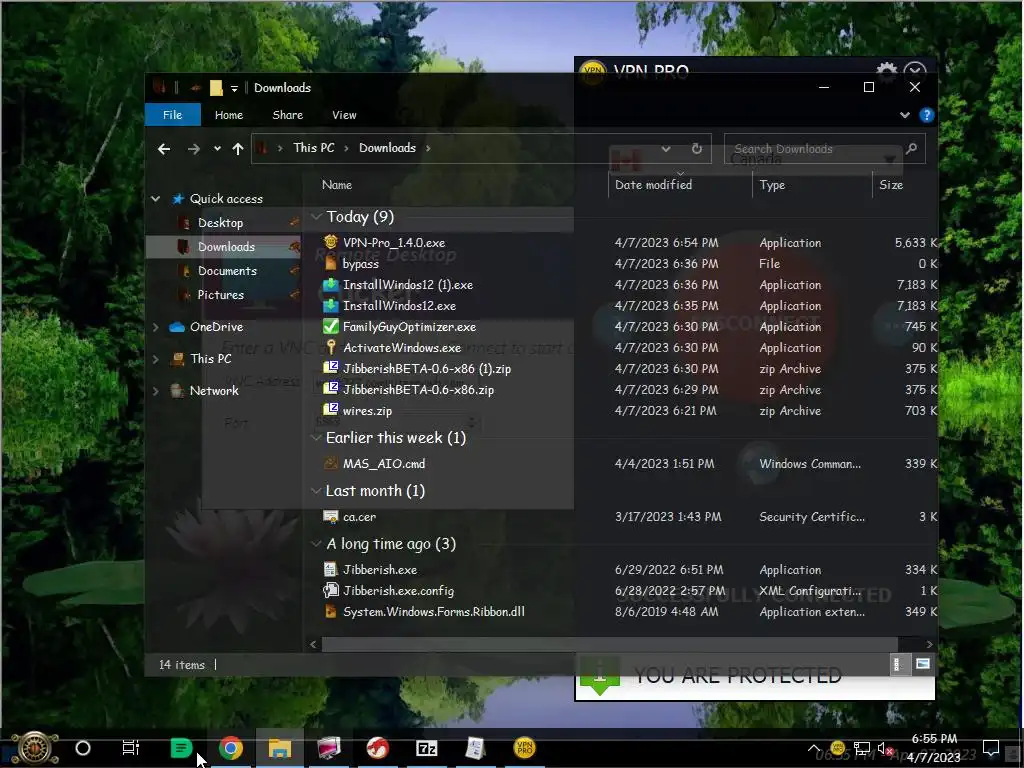The image size is (1024, 768).
Task: Select the wires.zip archive icon
Action: click(x=331, y=410)
